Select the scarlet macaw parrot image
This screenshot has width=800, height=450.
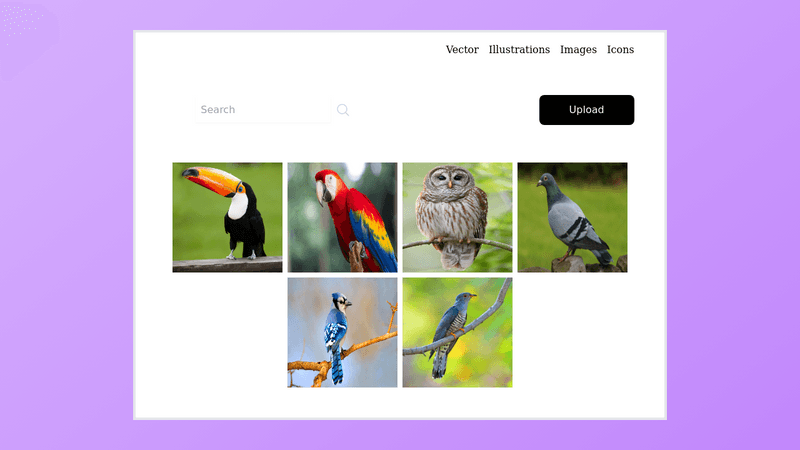pyautogui.click(x=342, y=217)
